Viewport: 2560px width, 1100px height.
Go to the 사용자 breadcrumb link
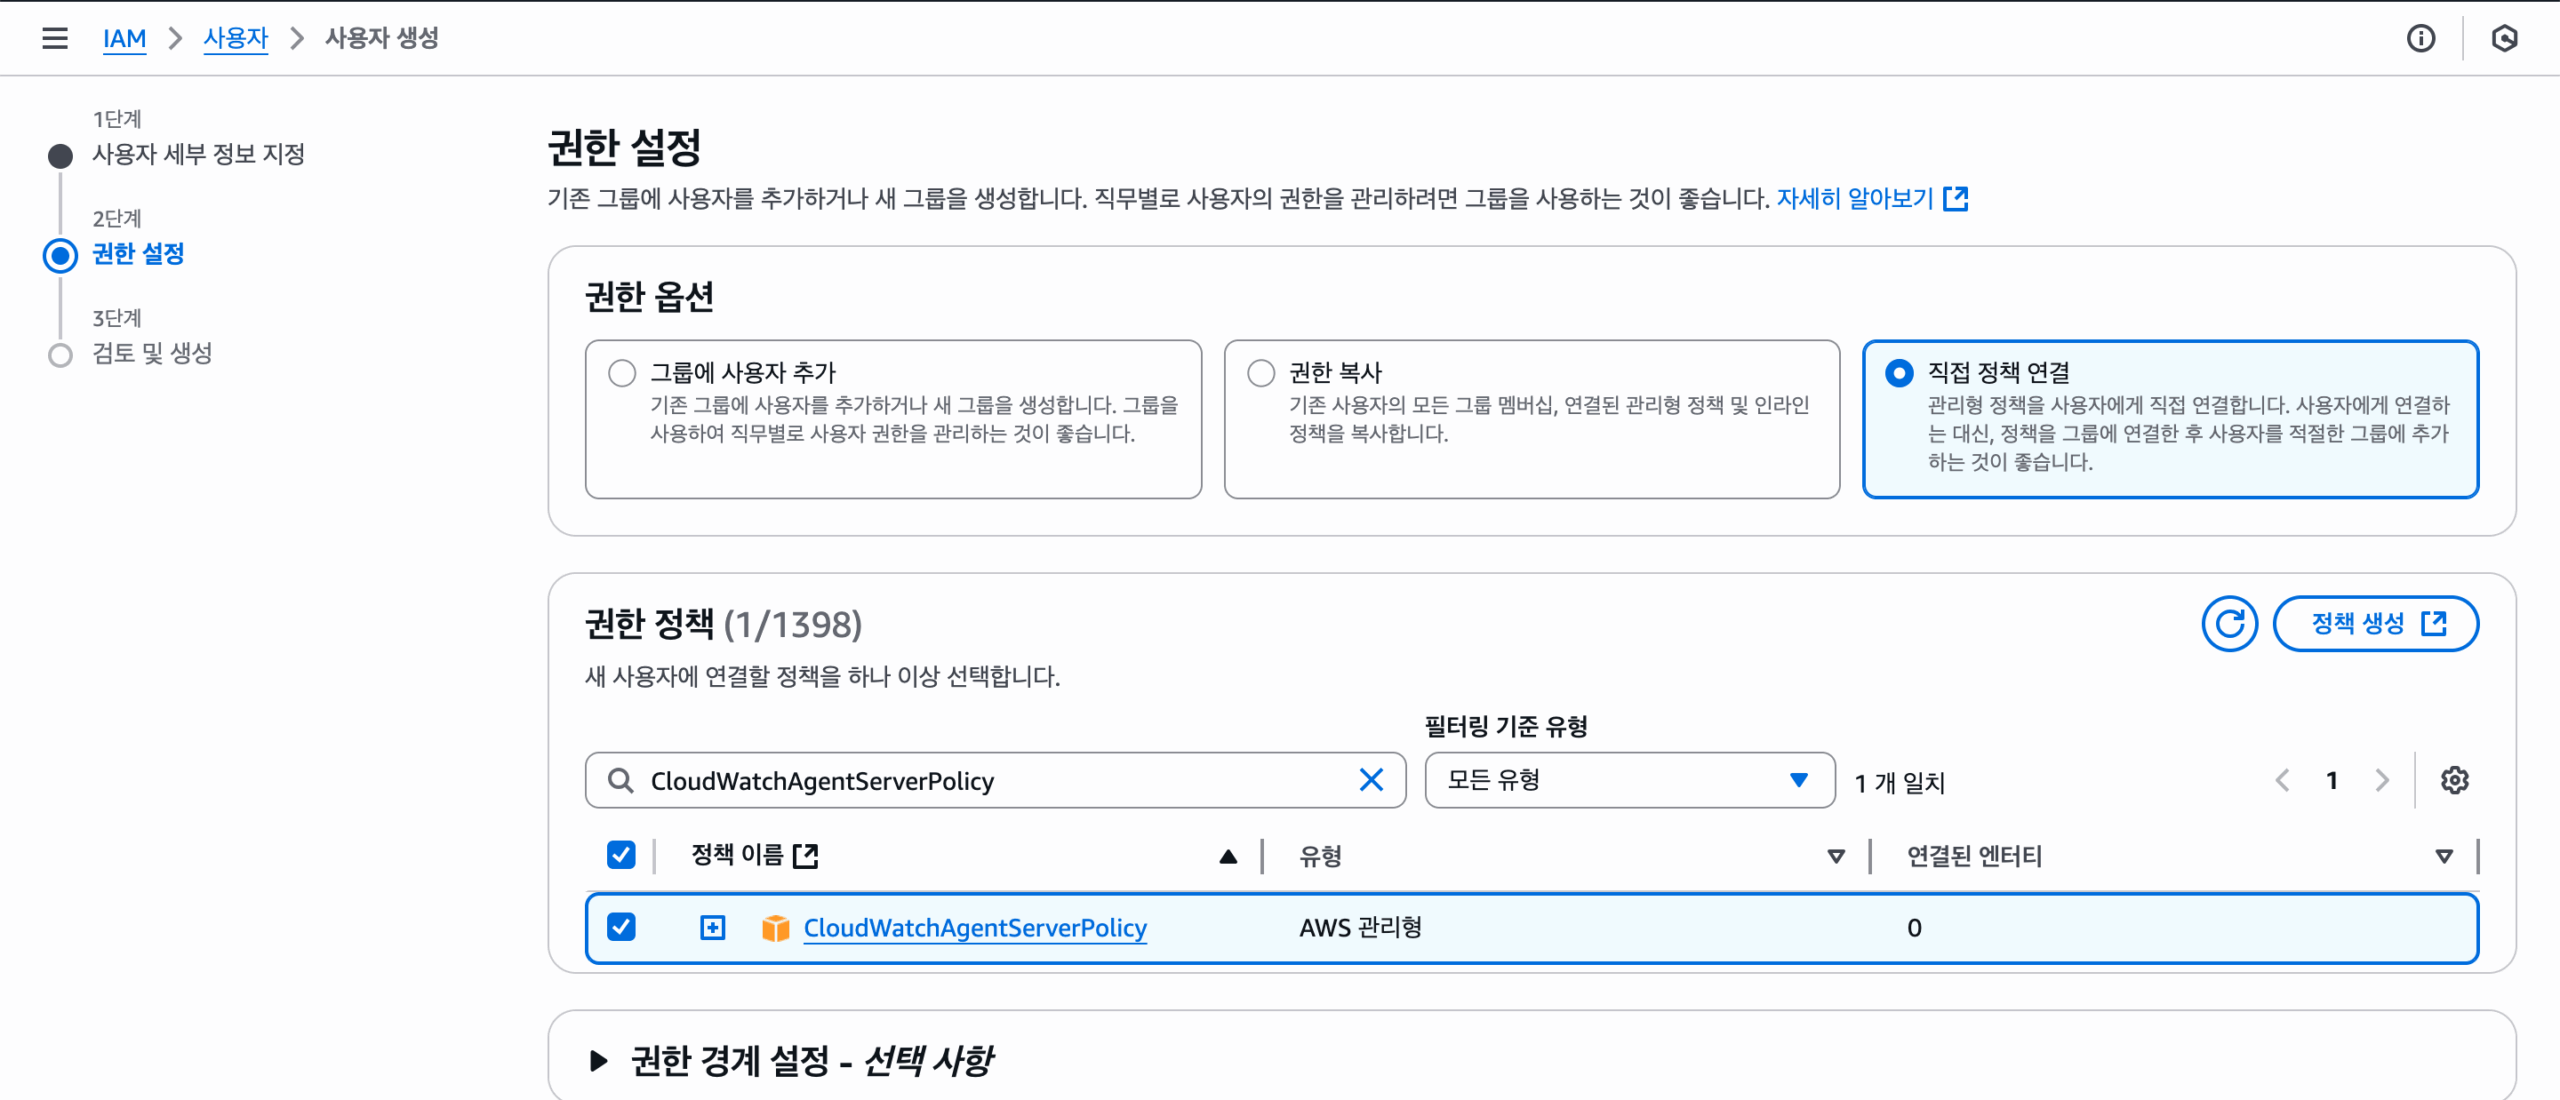click(236, 38)
